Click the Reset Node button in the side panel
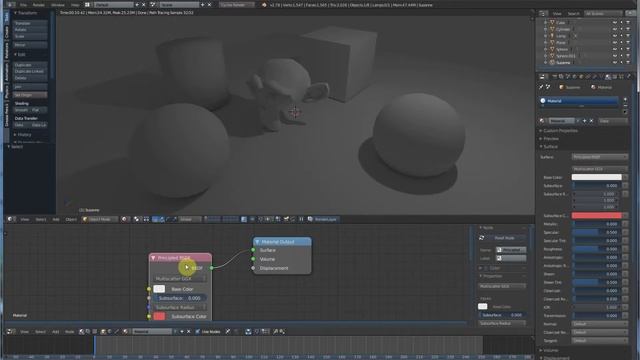 [505, 238]
